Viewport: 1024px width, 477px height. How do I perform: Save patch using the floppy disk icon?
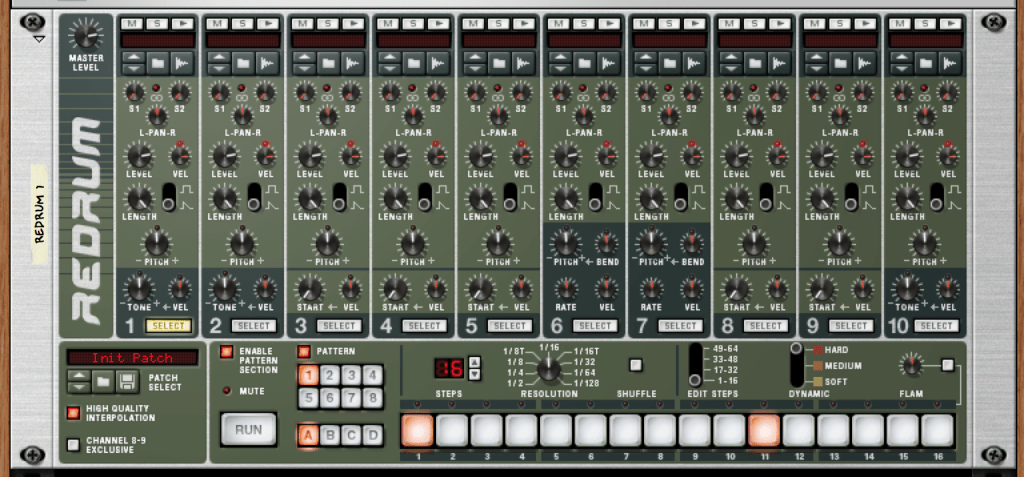[x=128, y=381]
